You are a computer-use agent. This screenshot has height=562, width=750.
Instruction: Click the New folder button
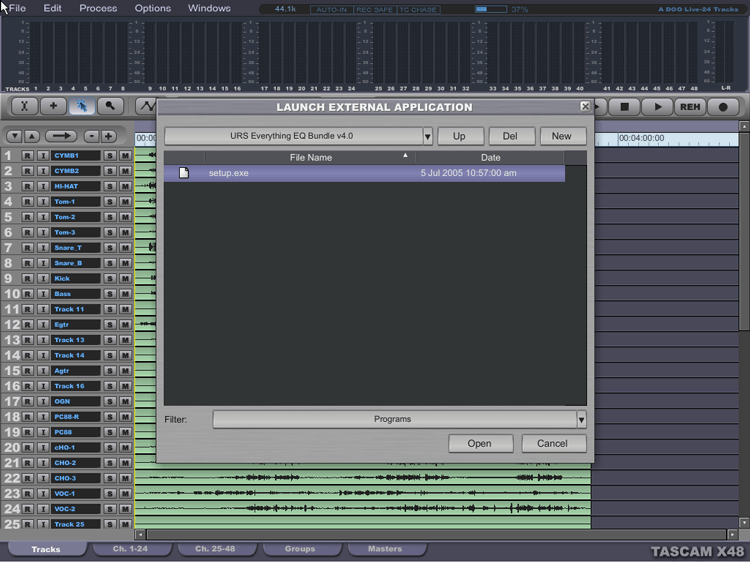point(562,136)
